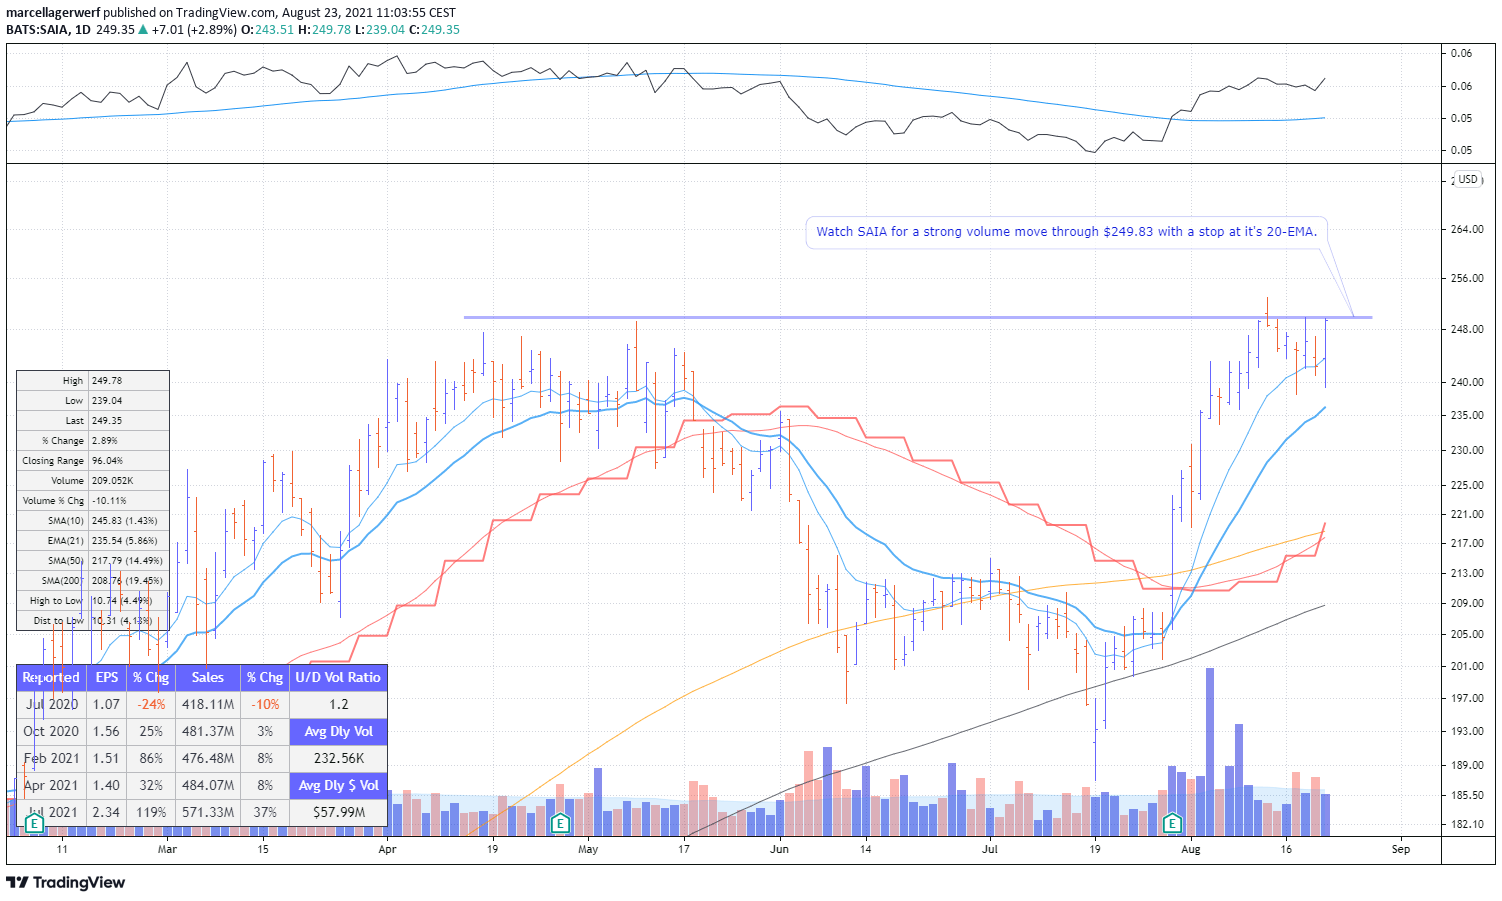This screenshot has height=901, width=1502.
Task: Click the Volume 209.052K stats row
Action: (x=93, y=481)
